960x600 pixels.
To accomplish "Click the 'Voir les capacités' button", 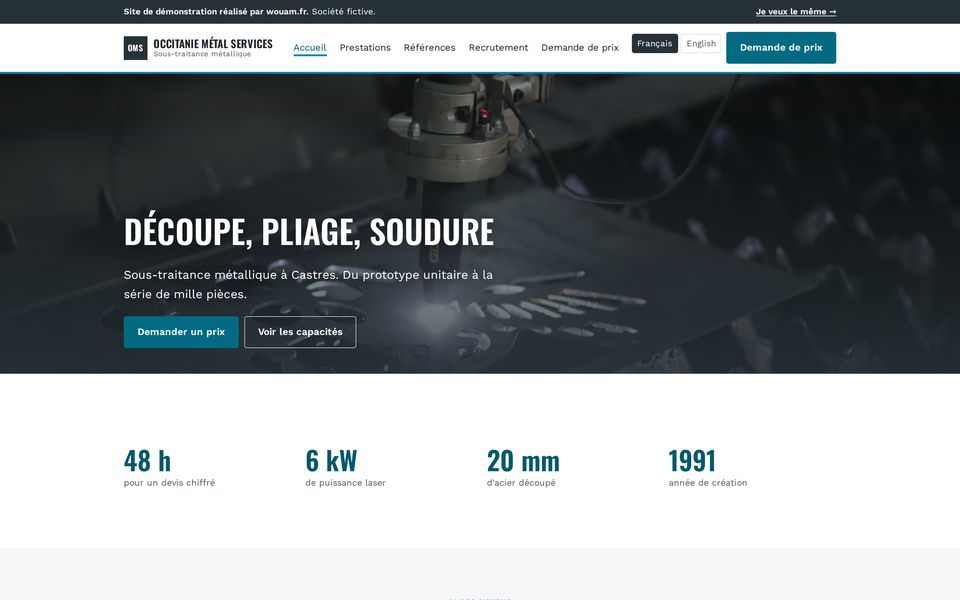I will click(300, 332).
